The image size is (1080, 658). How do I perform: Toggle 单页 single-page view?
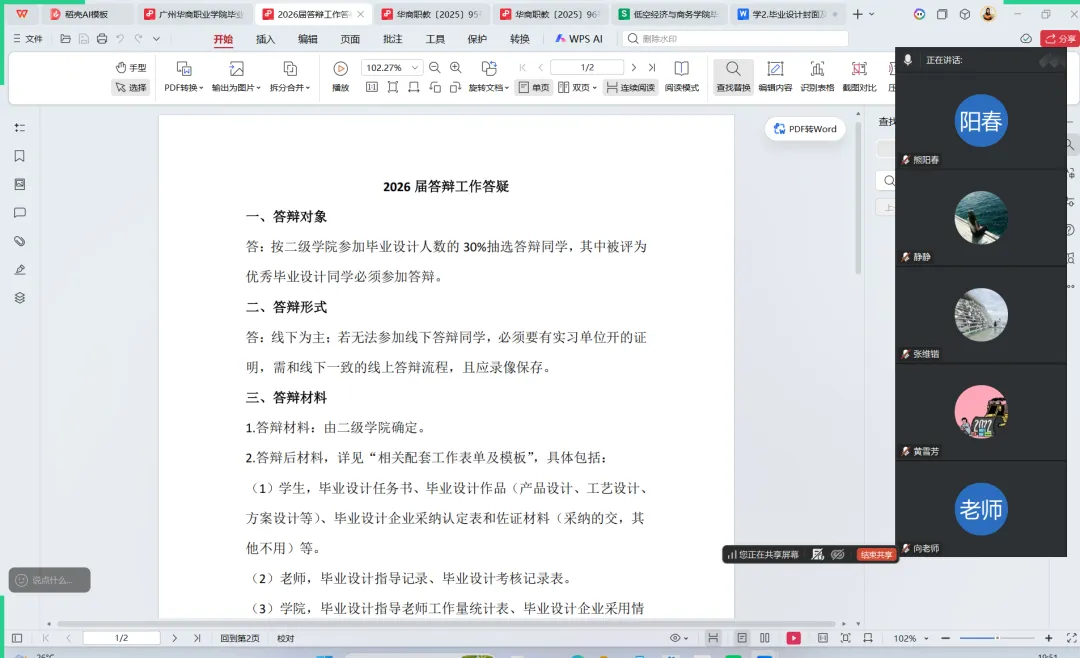point(533,87)
